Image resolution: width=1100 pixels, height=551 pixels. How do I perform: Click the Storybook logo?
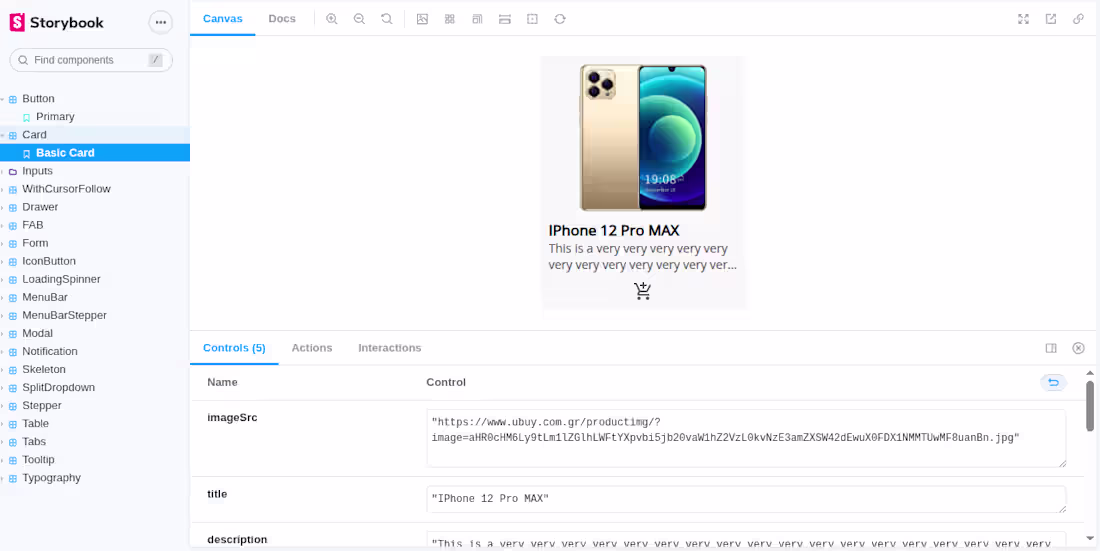57,22
